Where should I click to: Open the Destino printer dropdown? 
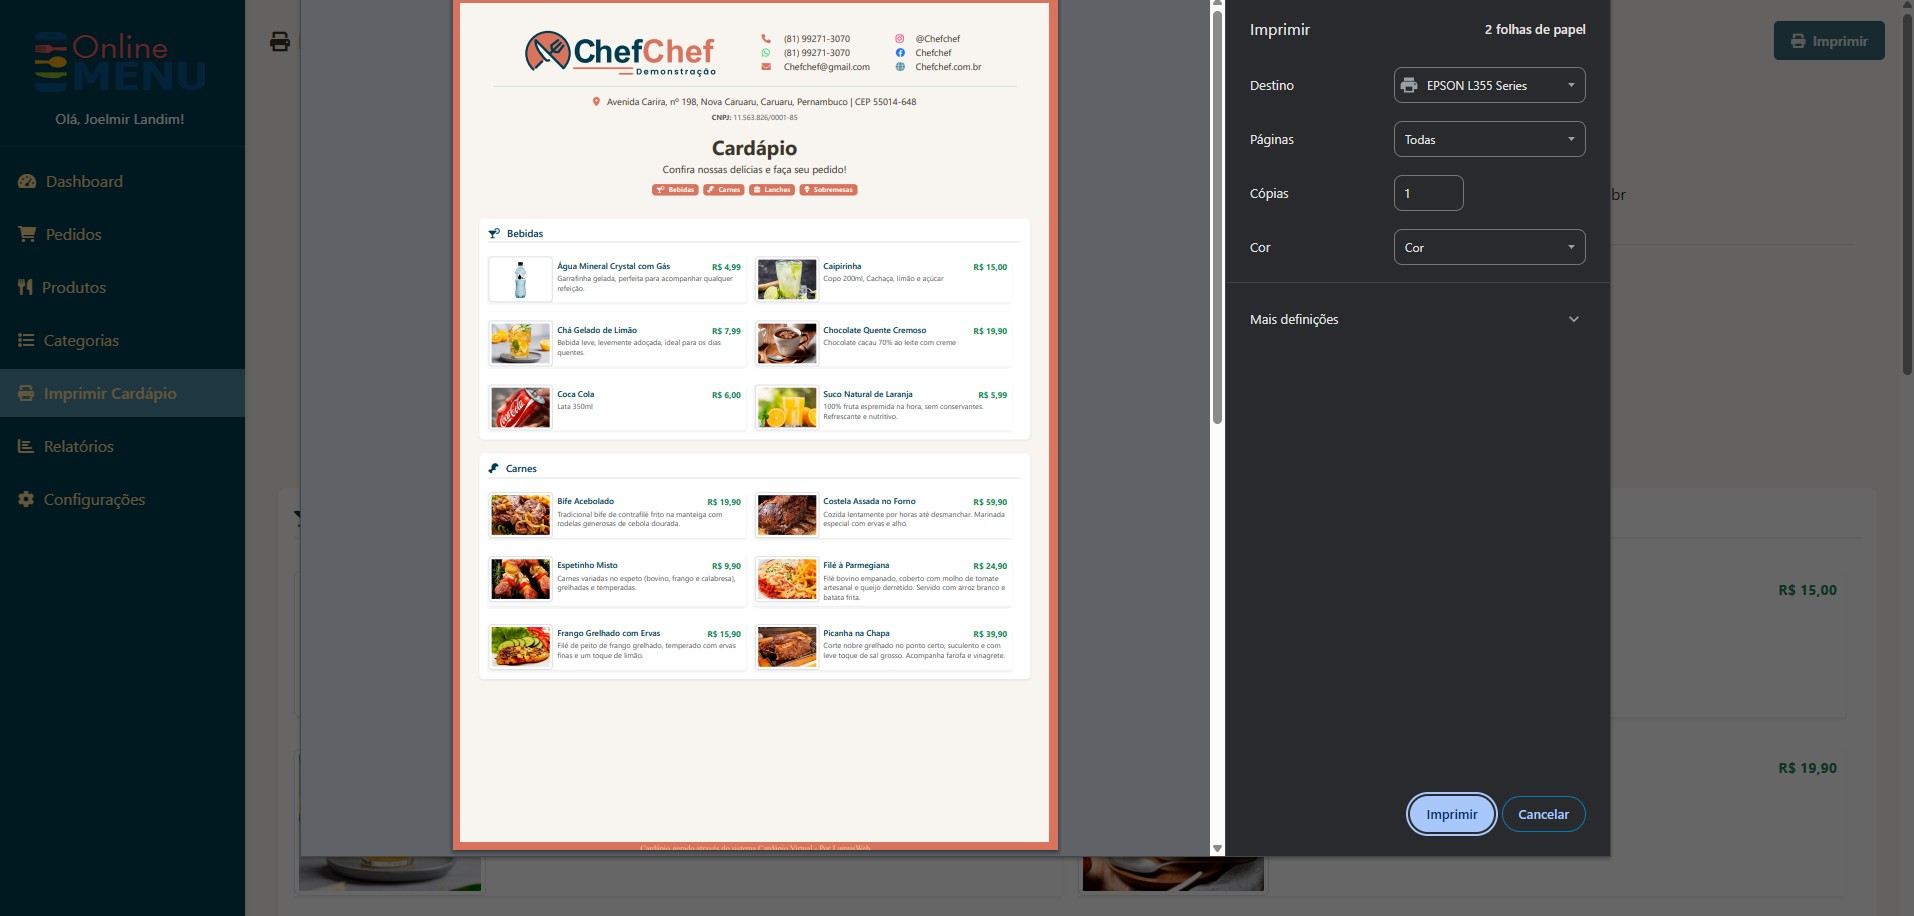[1488, 85]
